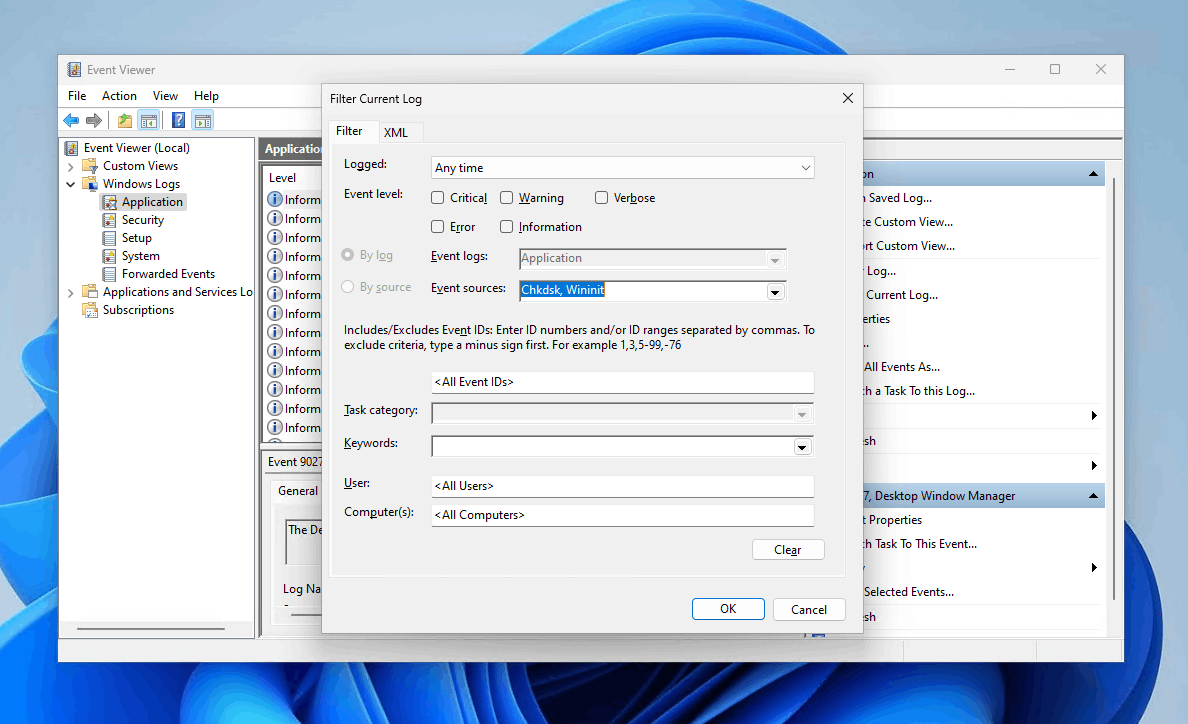Toggle Show/Hide Action Pane toolbar icon
1188x724 pixels.
(203, 121)
